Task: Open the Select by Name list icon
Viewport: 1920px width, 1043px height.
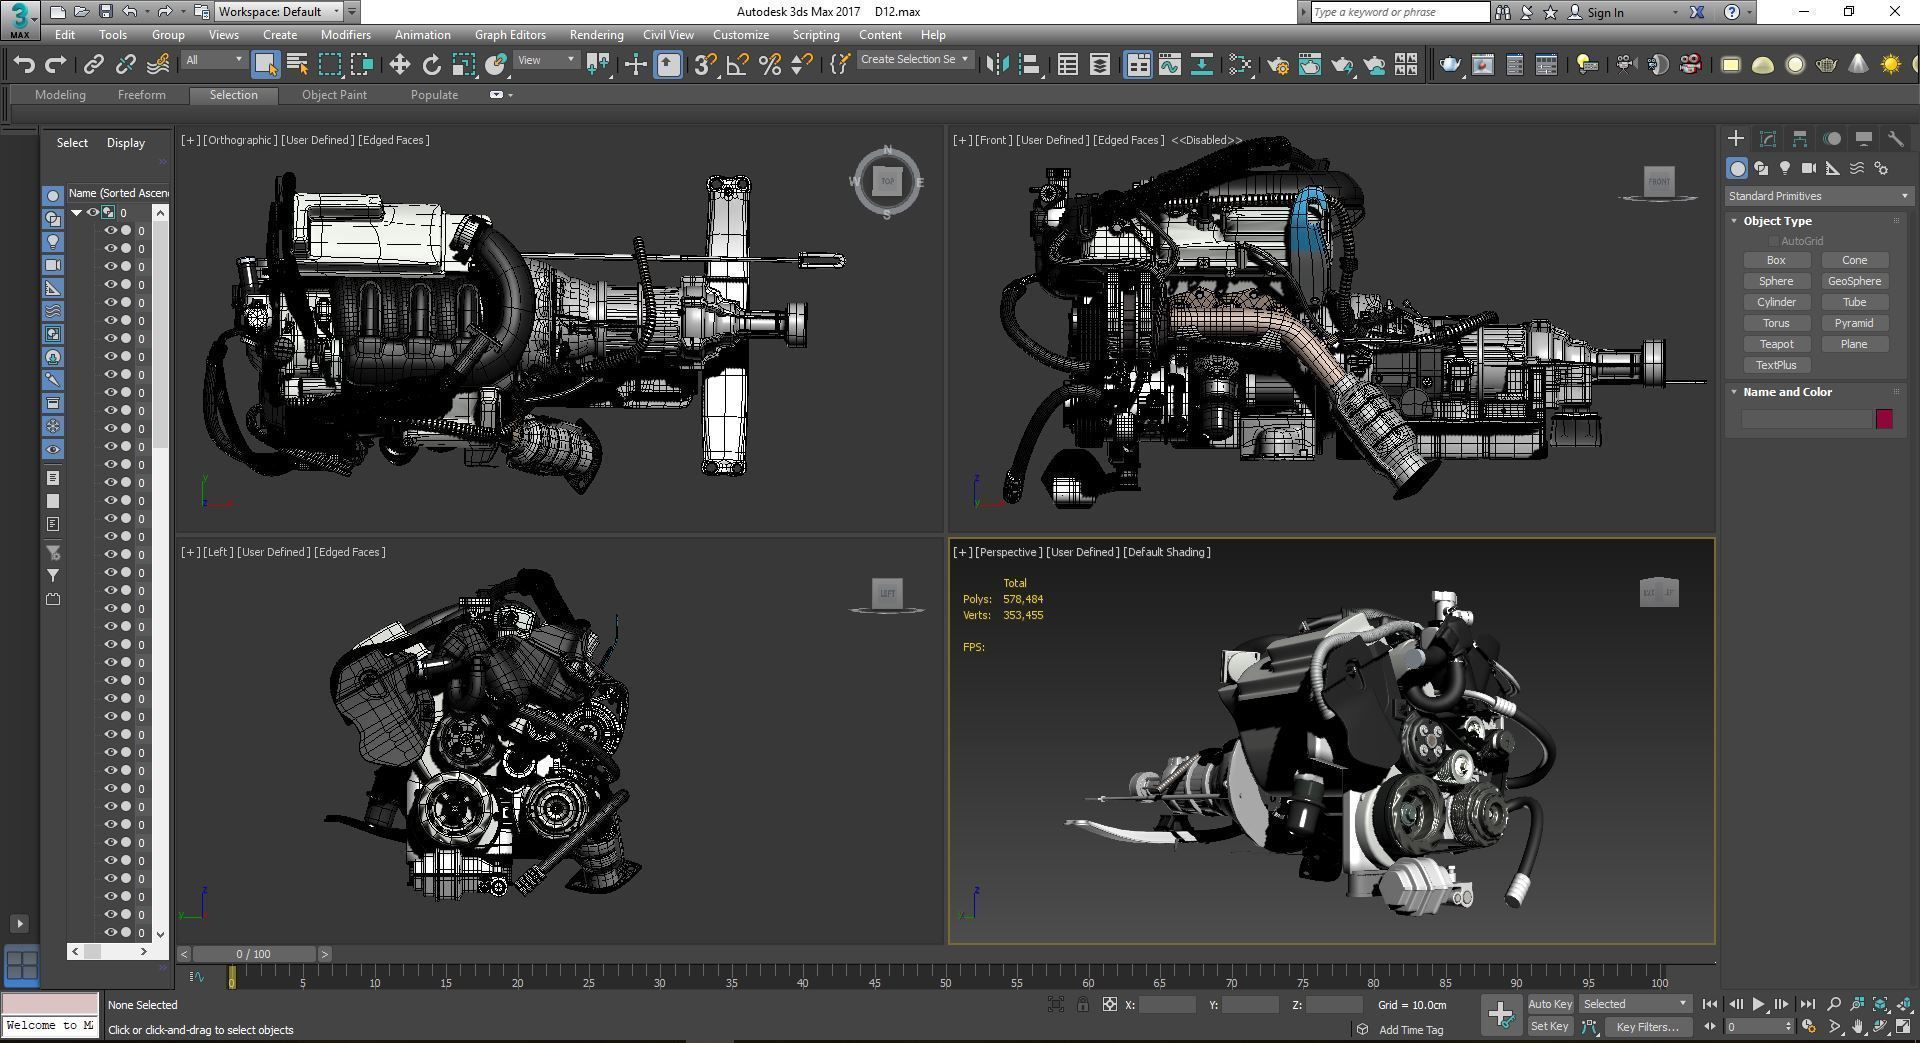Action: point(297,65)
